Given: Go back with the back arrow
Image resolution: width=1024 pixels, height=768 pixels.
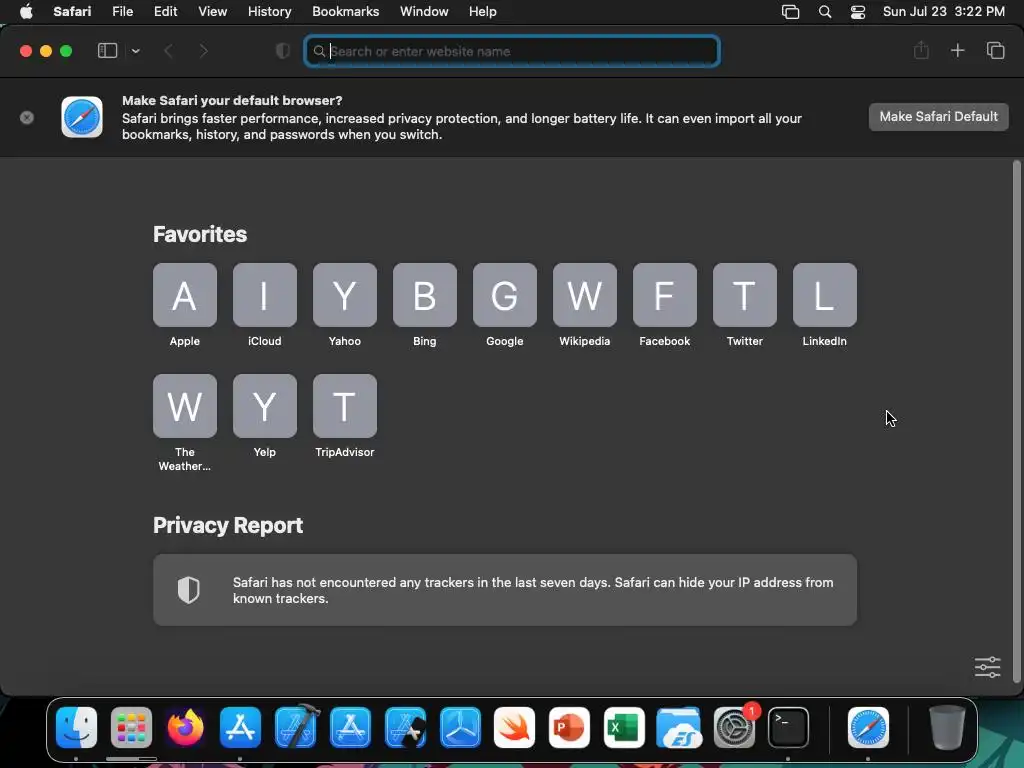Looking at the screenshot, I should click(168, 51).
